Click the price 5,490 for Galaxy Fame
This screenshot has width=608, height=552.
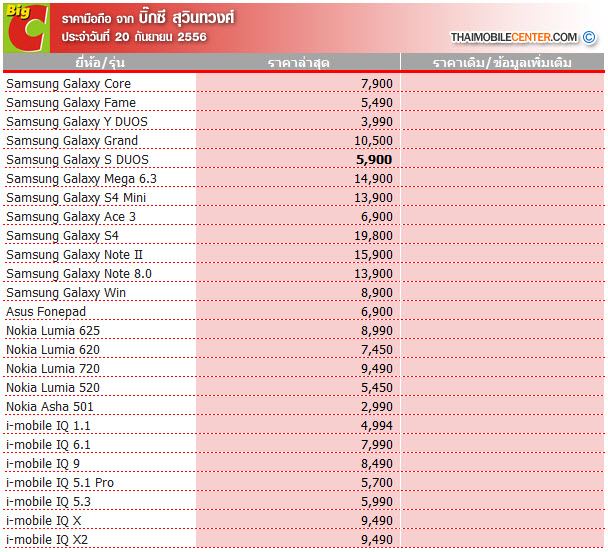click(377, 103)
